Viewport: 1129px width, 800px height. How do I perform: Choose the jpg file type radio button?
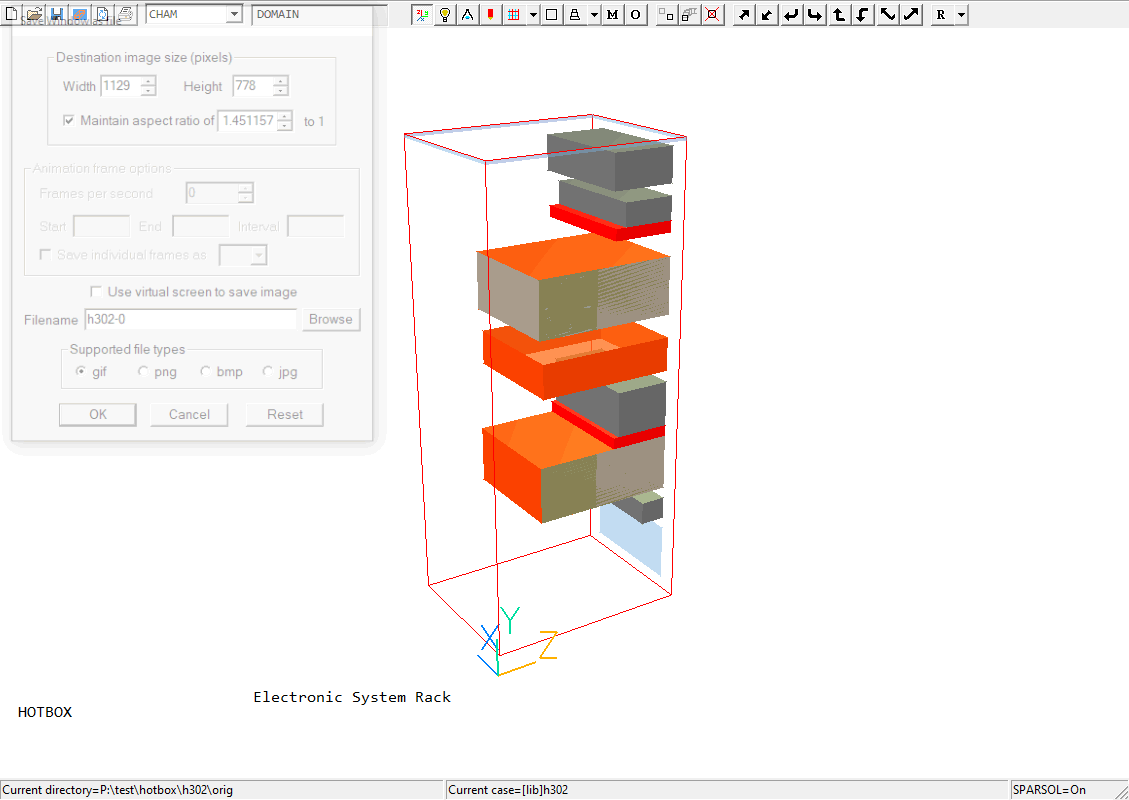268,372
